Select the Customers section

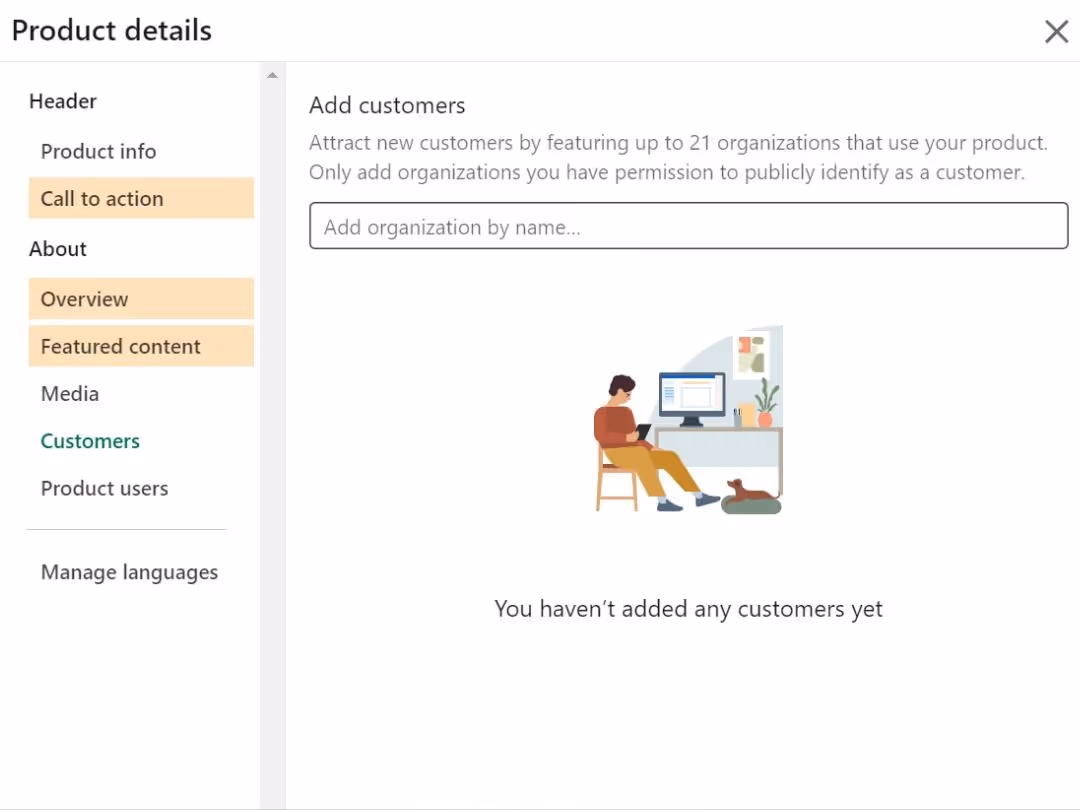point(90,441)
